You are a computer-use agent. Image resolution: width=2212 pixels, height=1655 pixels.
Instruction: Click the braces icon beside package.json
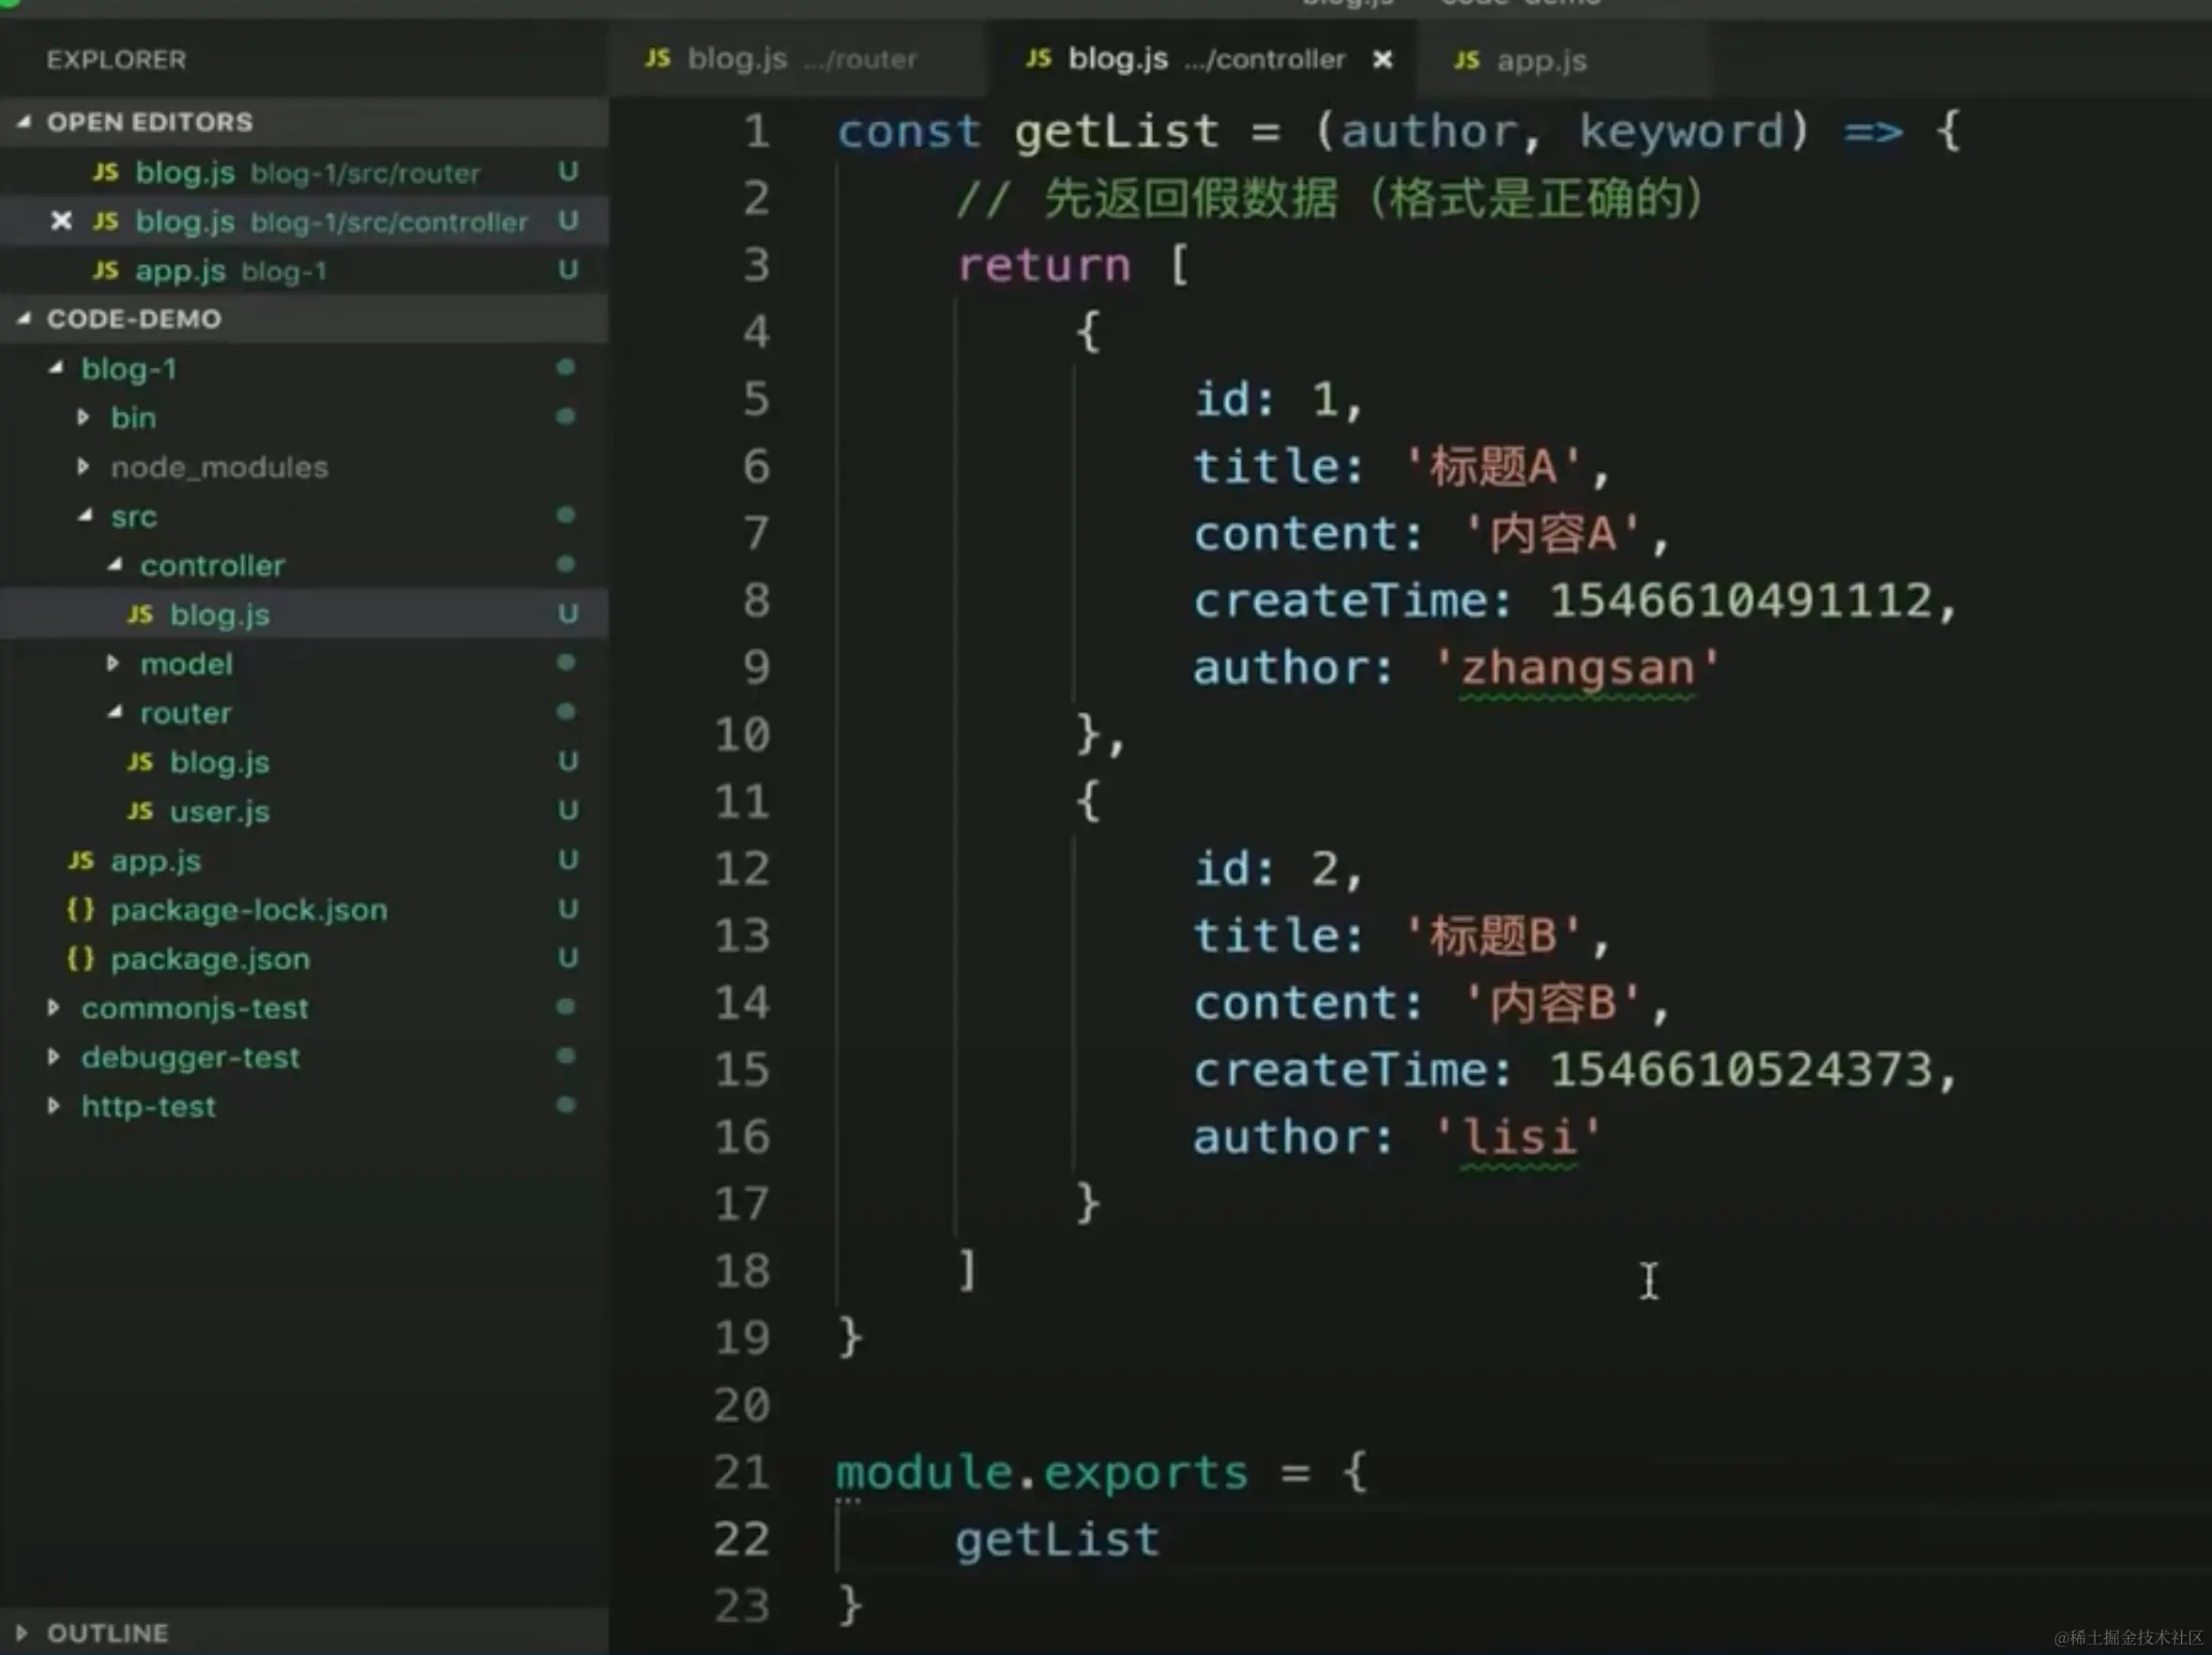click(x=80, y=959)
